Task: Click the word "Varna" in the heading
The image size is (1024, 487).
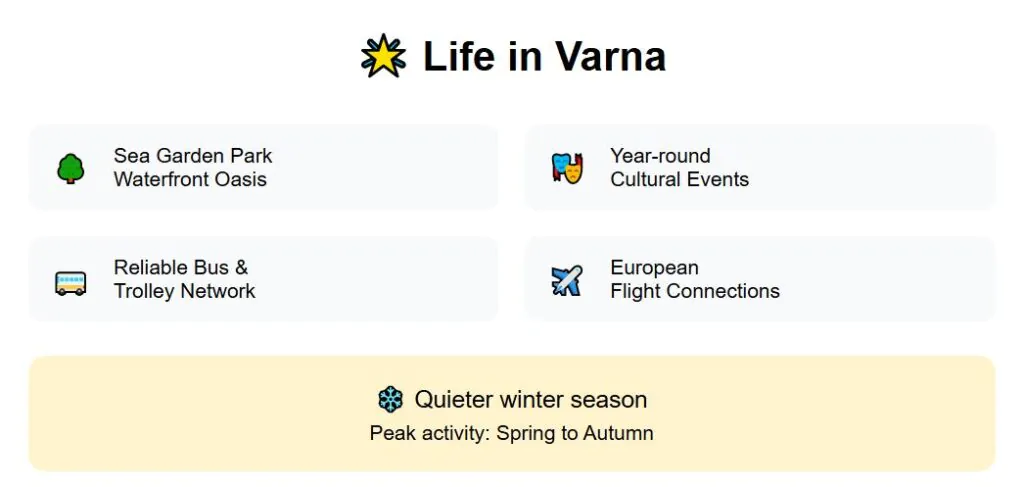Action: pos(610,56)
